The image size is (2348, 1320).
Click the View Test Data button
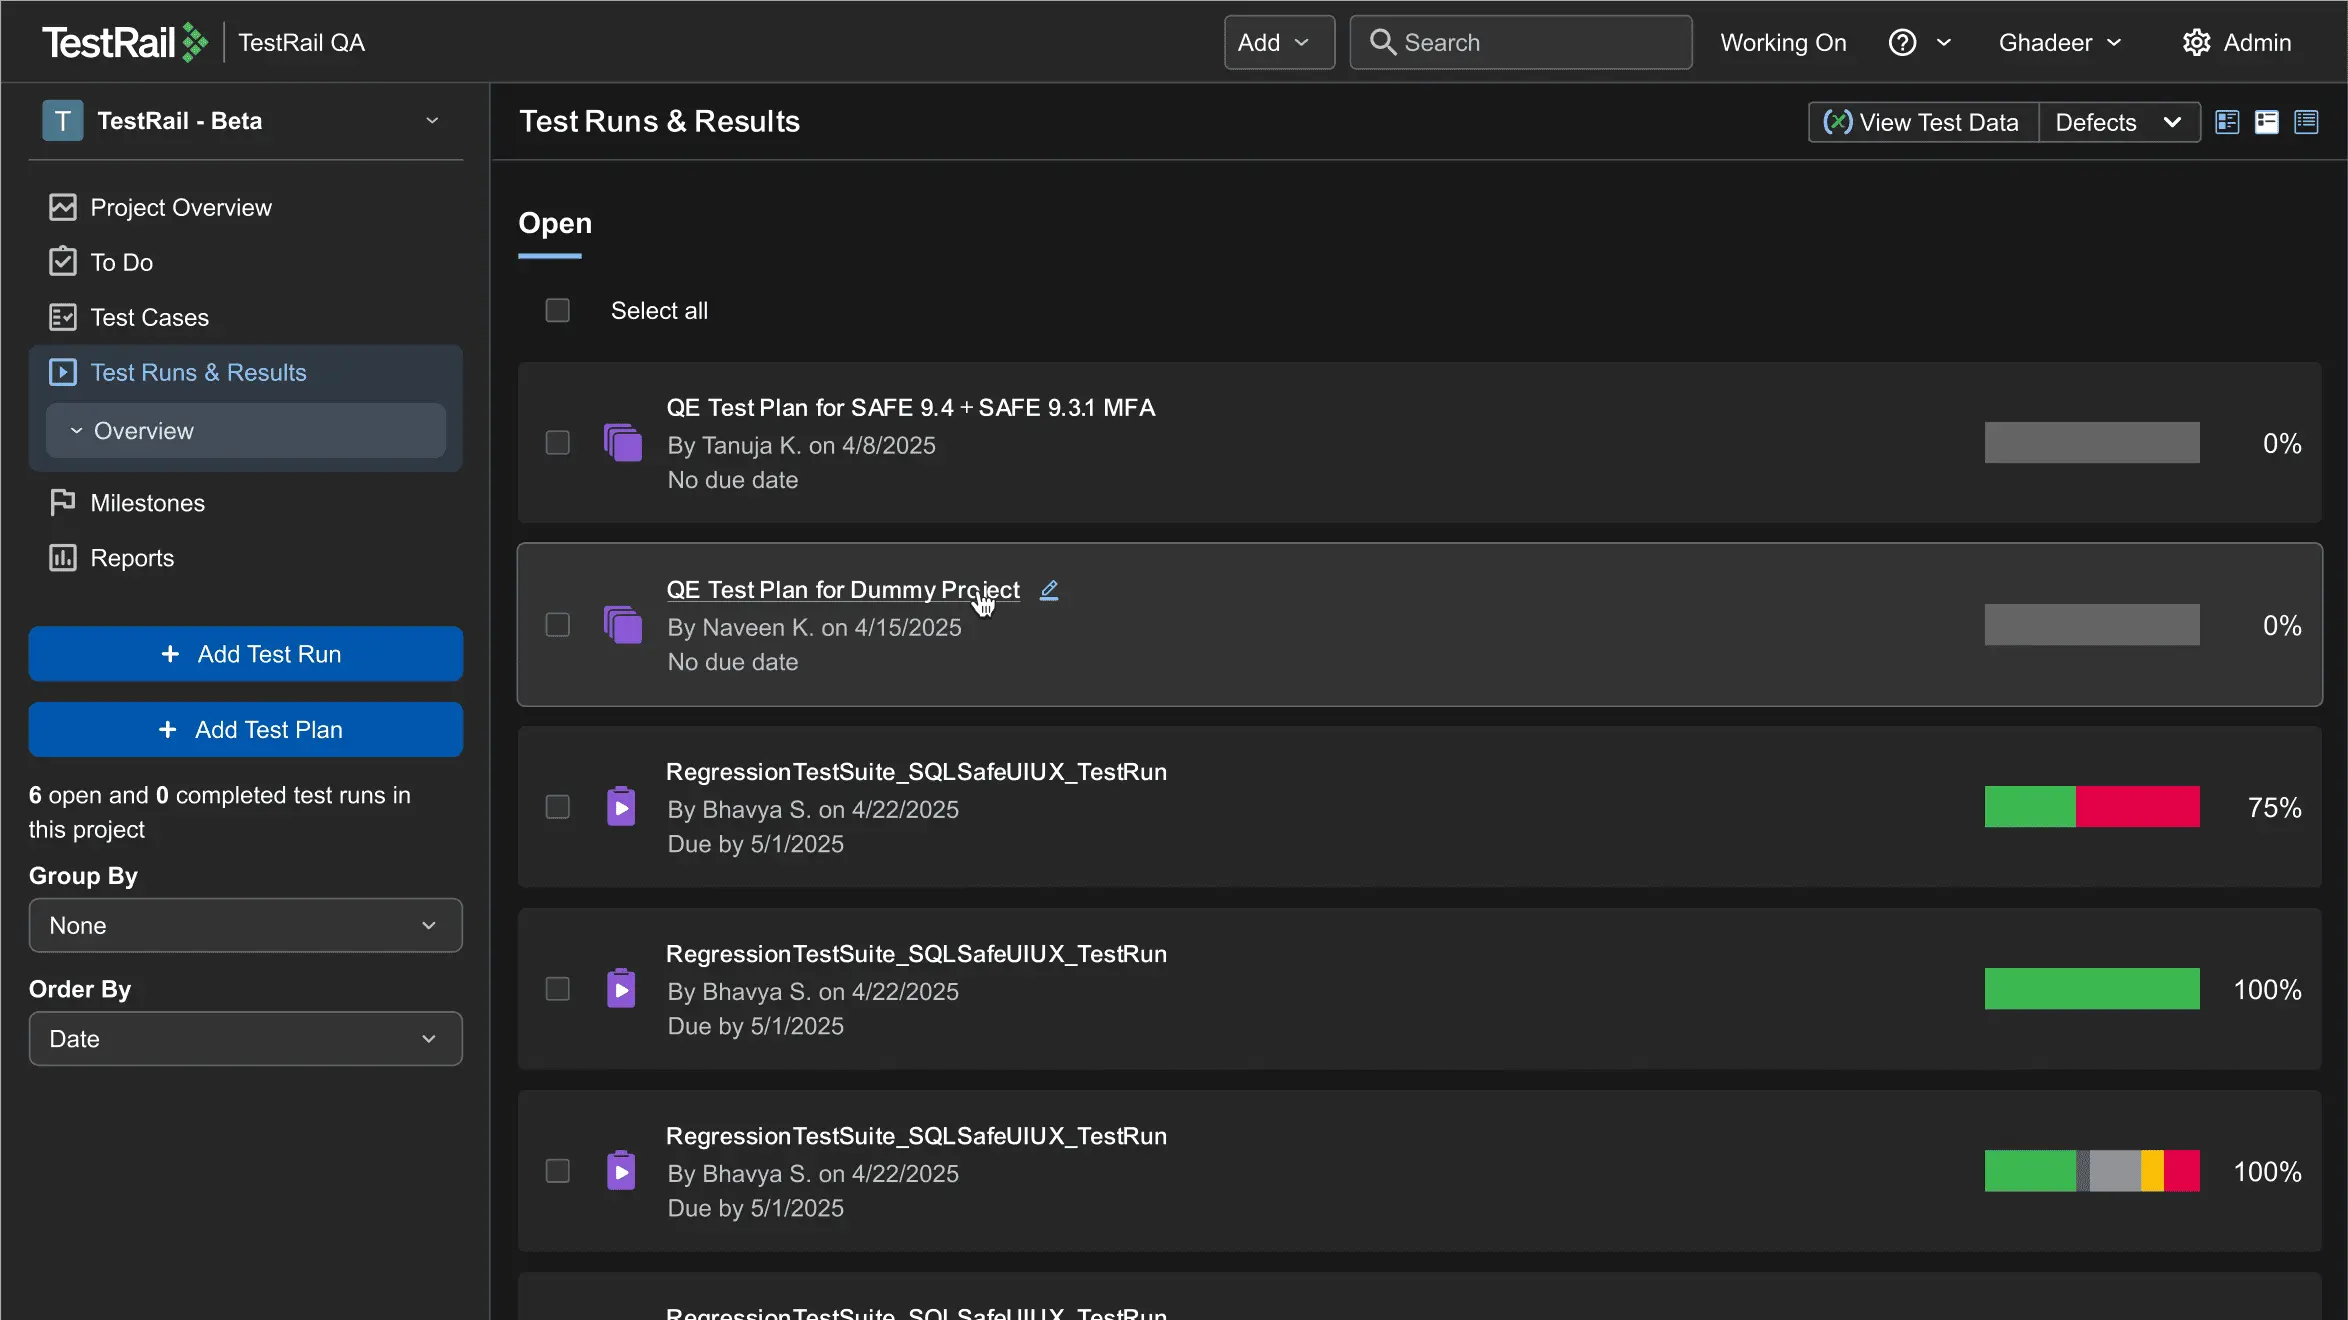point(1923,122)
